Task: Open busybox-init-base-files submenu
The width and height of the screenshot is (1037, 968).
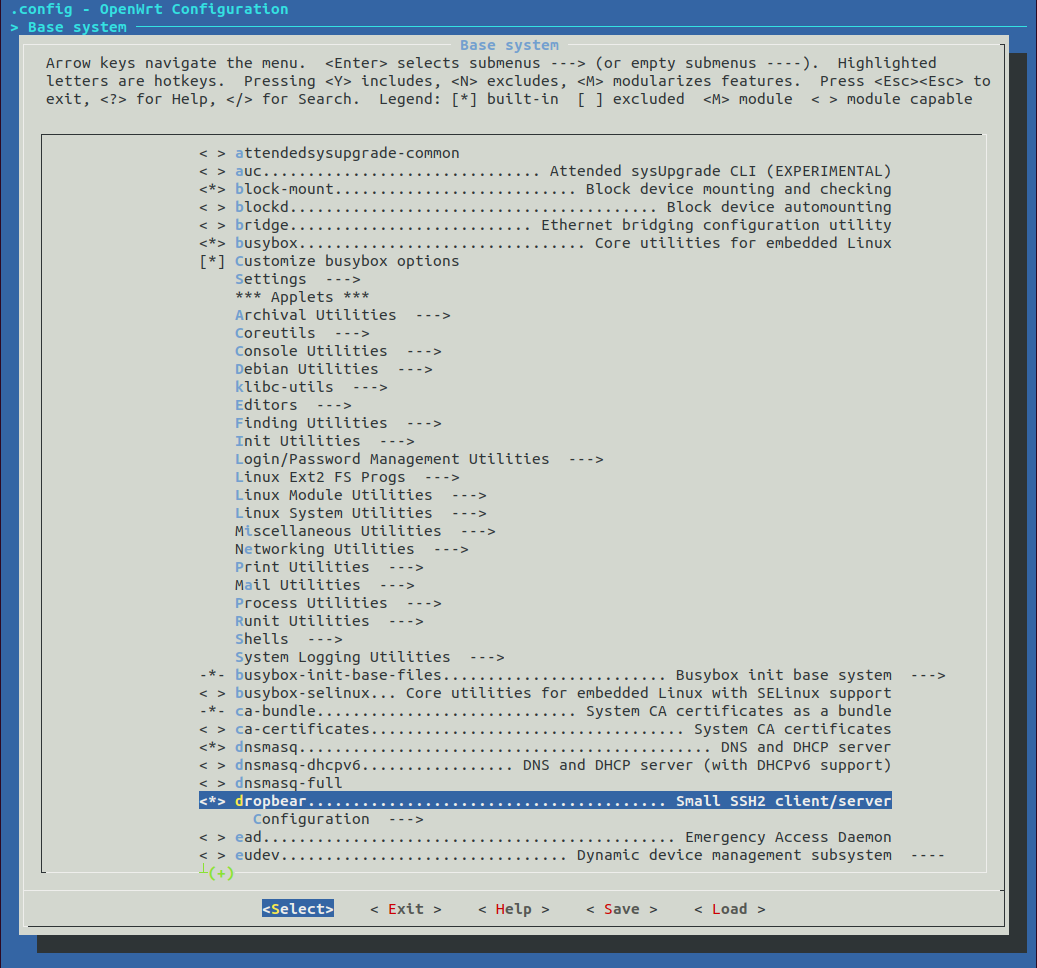Action: click(571, 675)
